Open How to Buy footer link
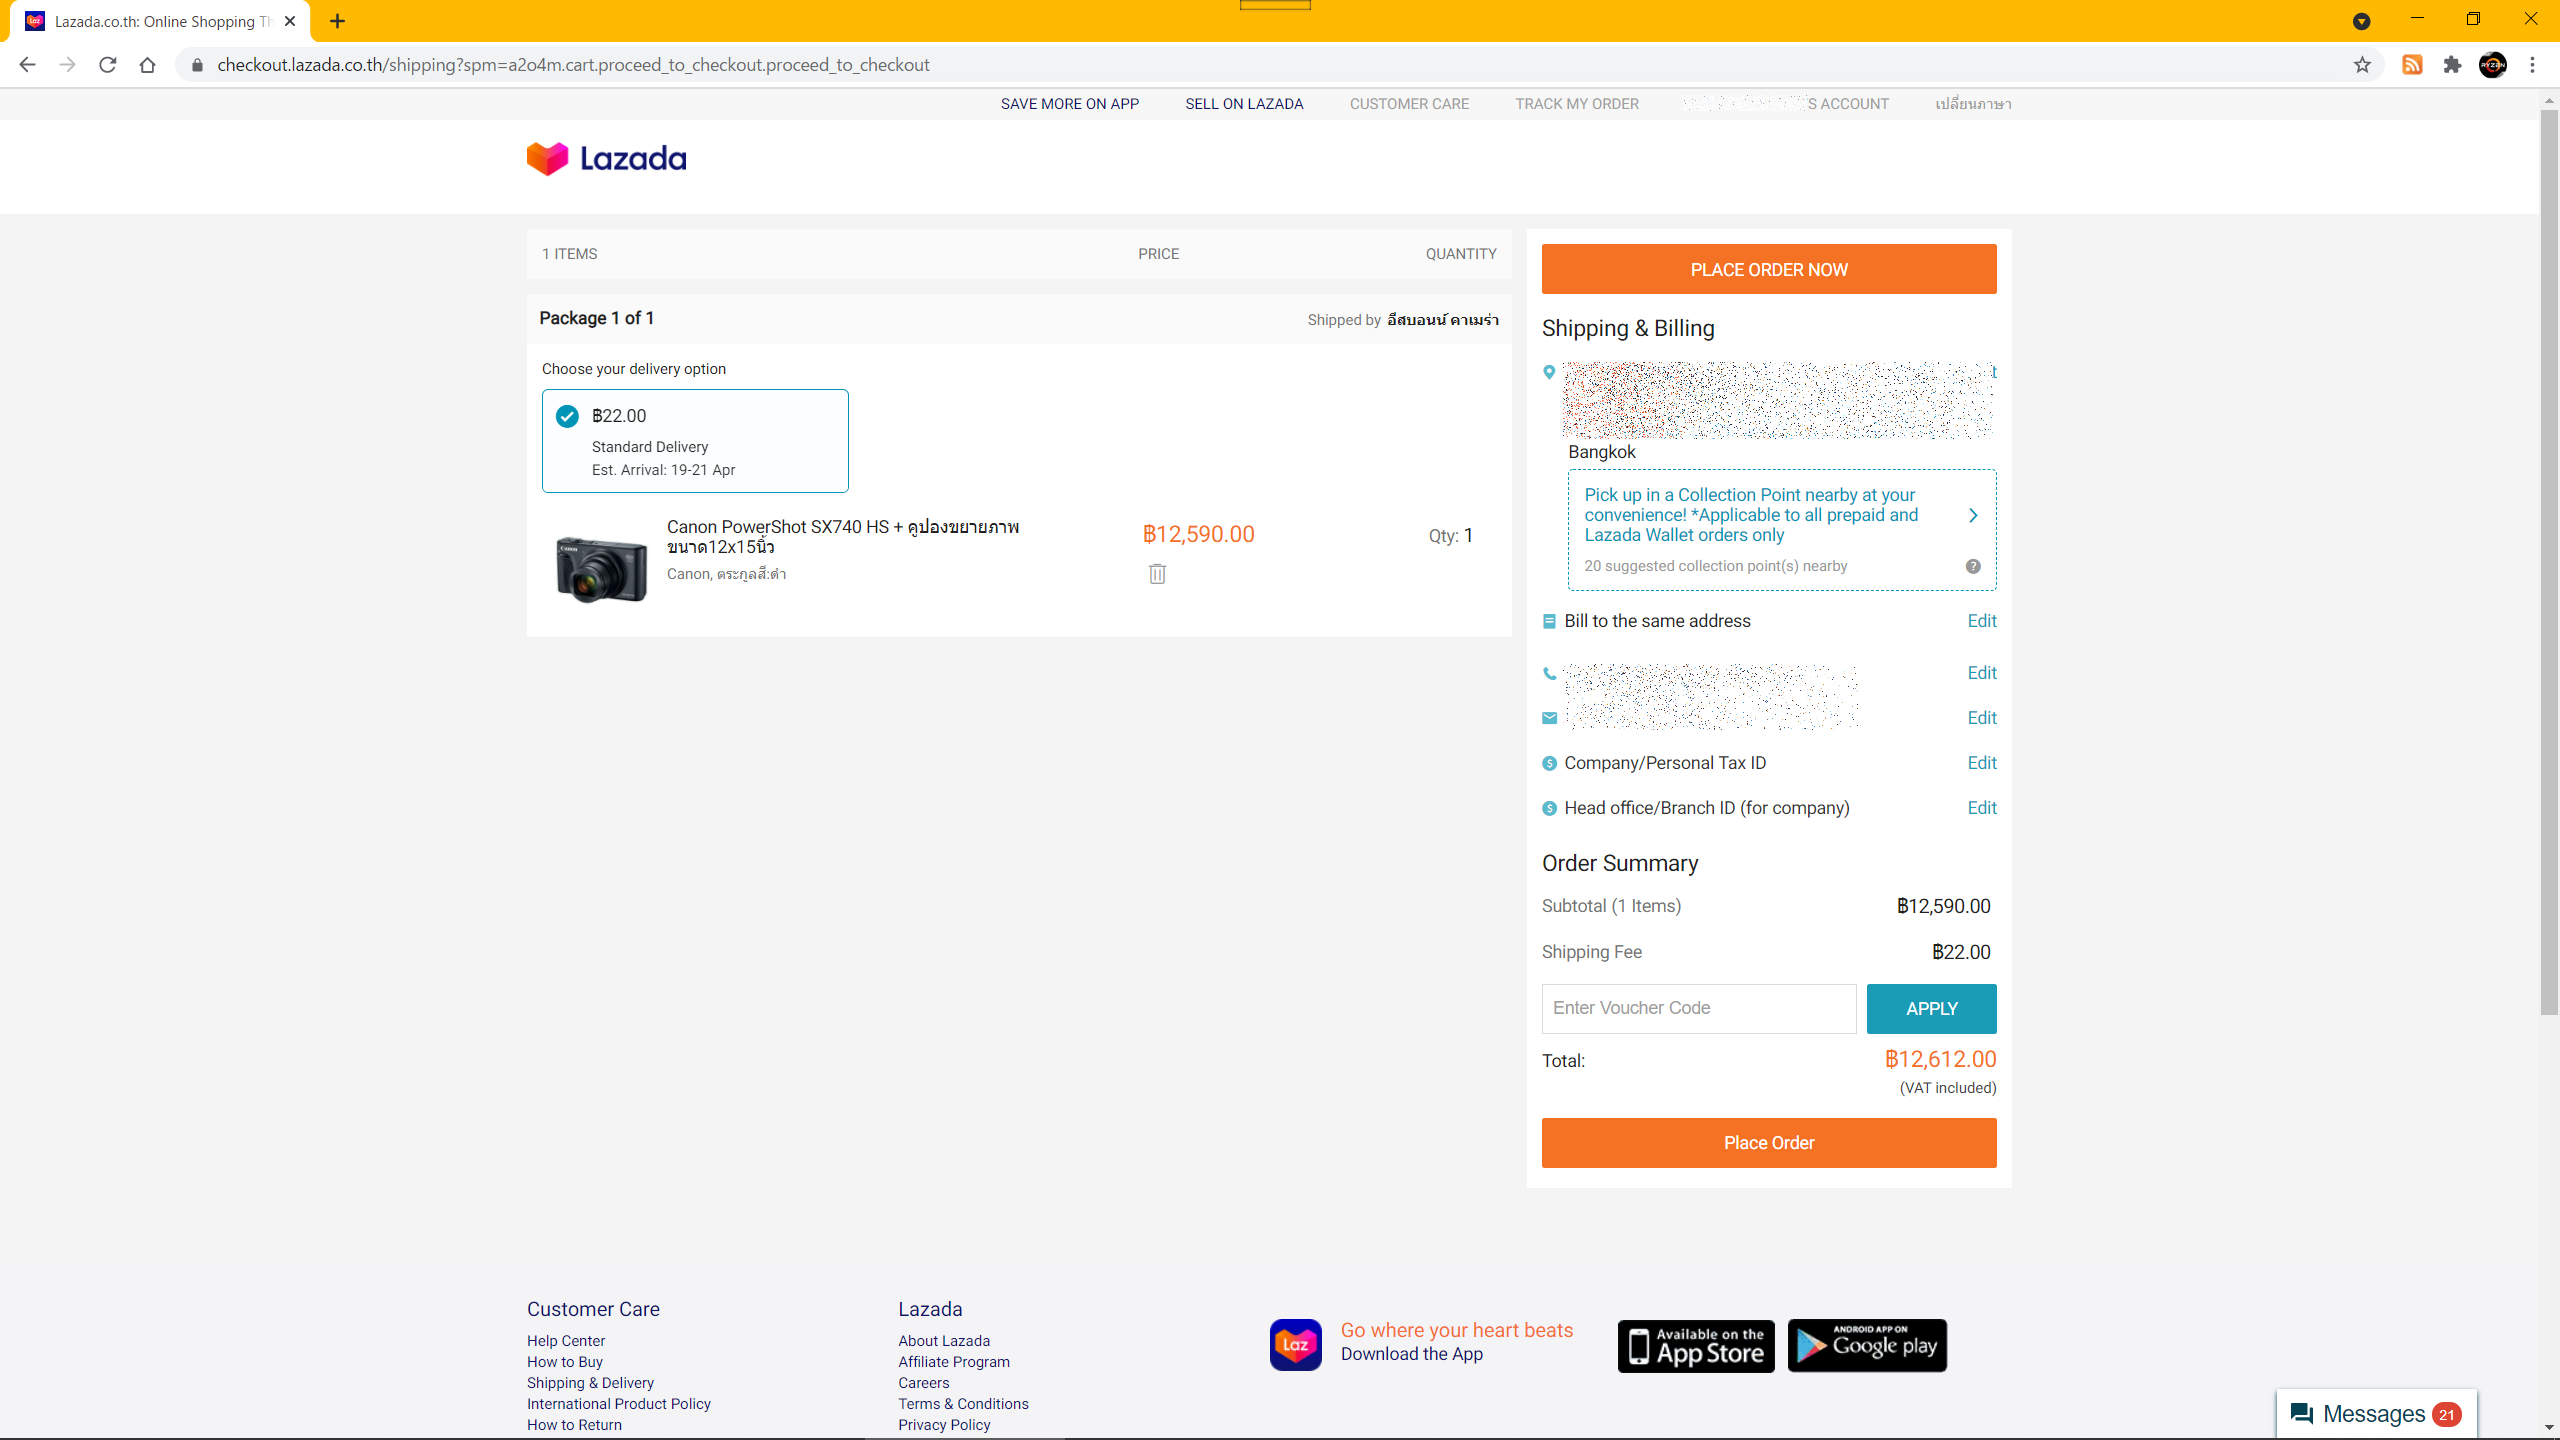The image size is (2560, 1440). tap(565, 1362)
